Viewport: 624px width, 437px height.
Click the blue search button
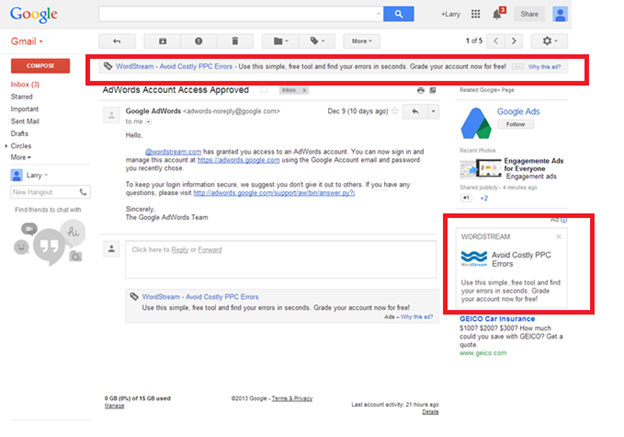click(398, 14)
